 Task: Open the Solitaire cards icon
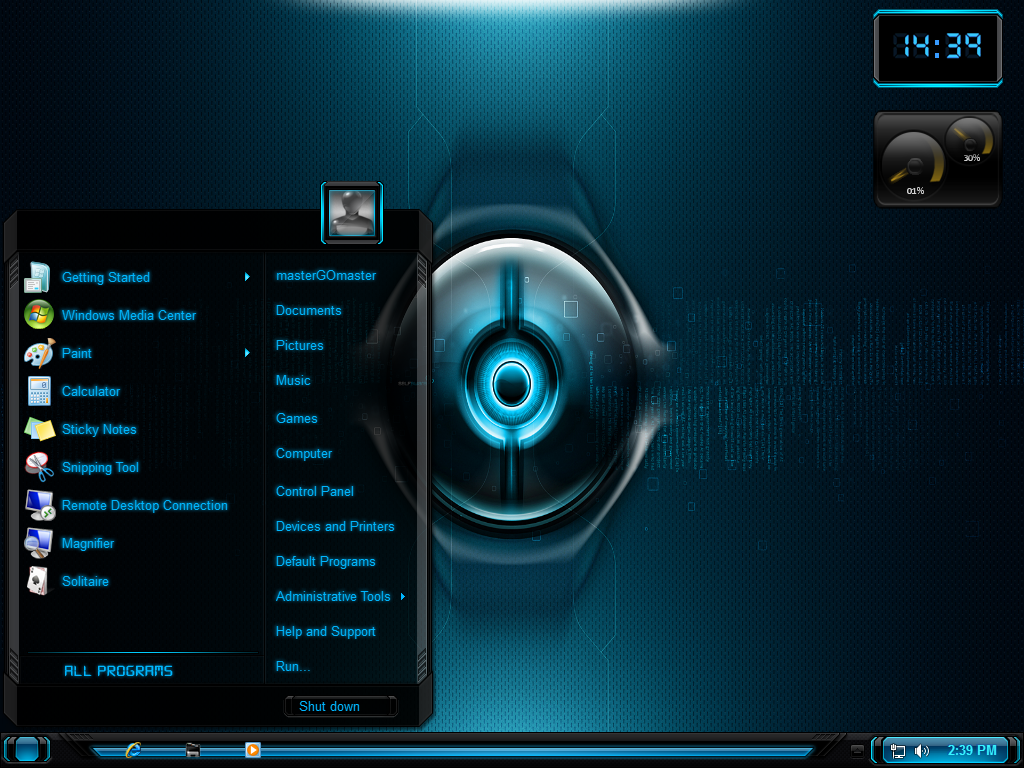[38, 581]
